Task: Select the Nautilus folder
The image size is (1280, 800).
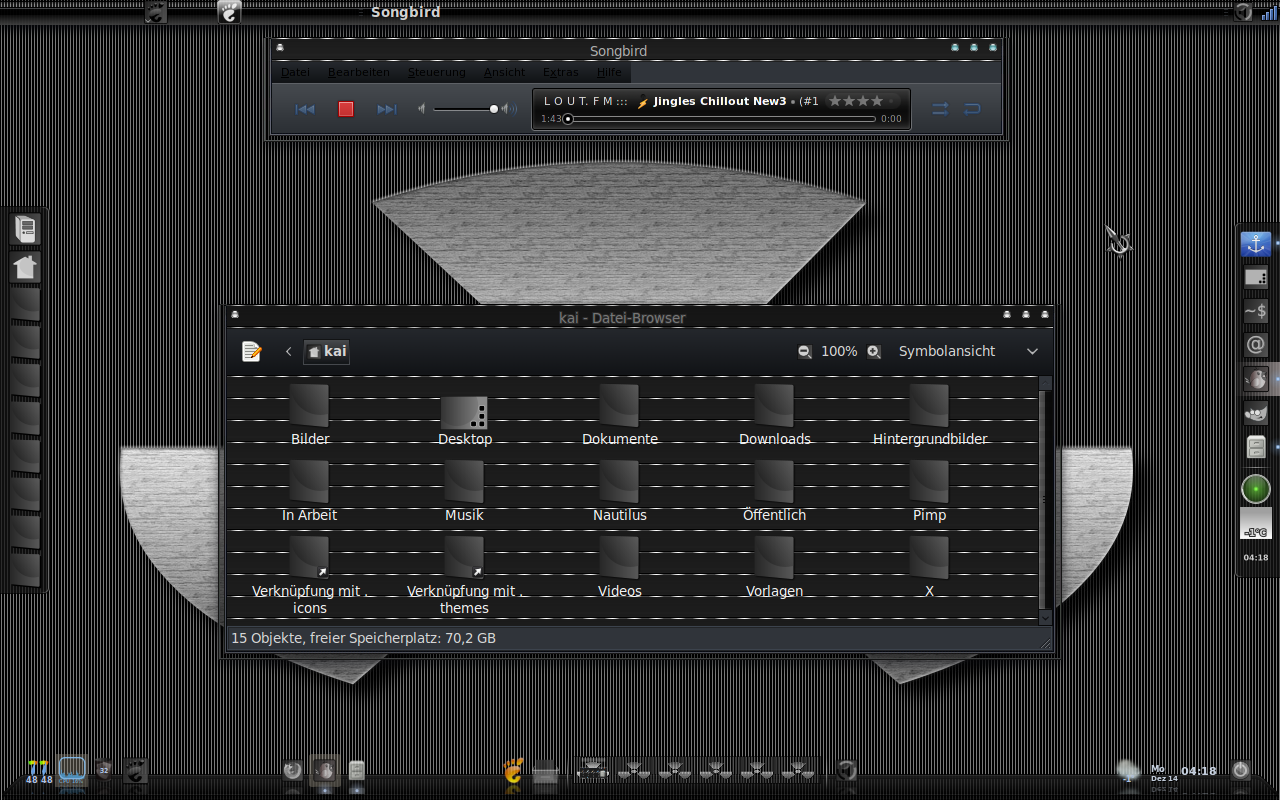Action: tap(620, 490)
